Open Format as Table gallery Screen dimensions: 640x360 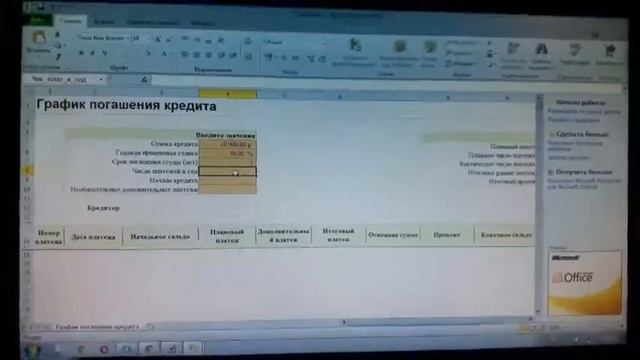coord(399,53)
